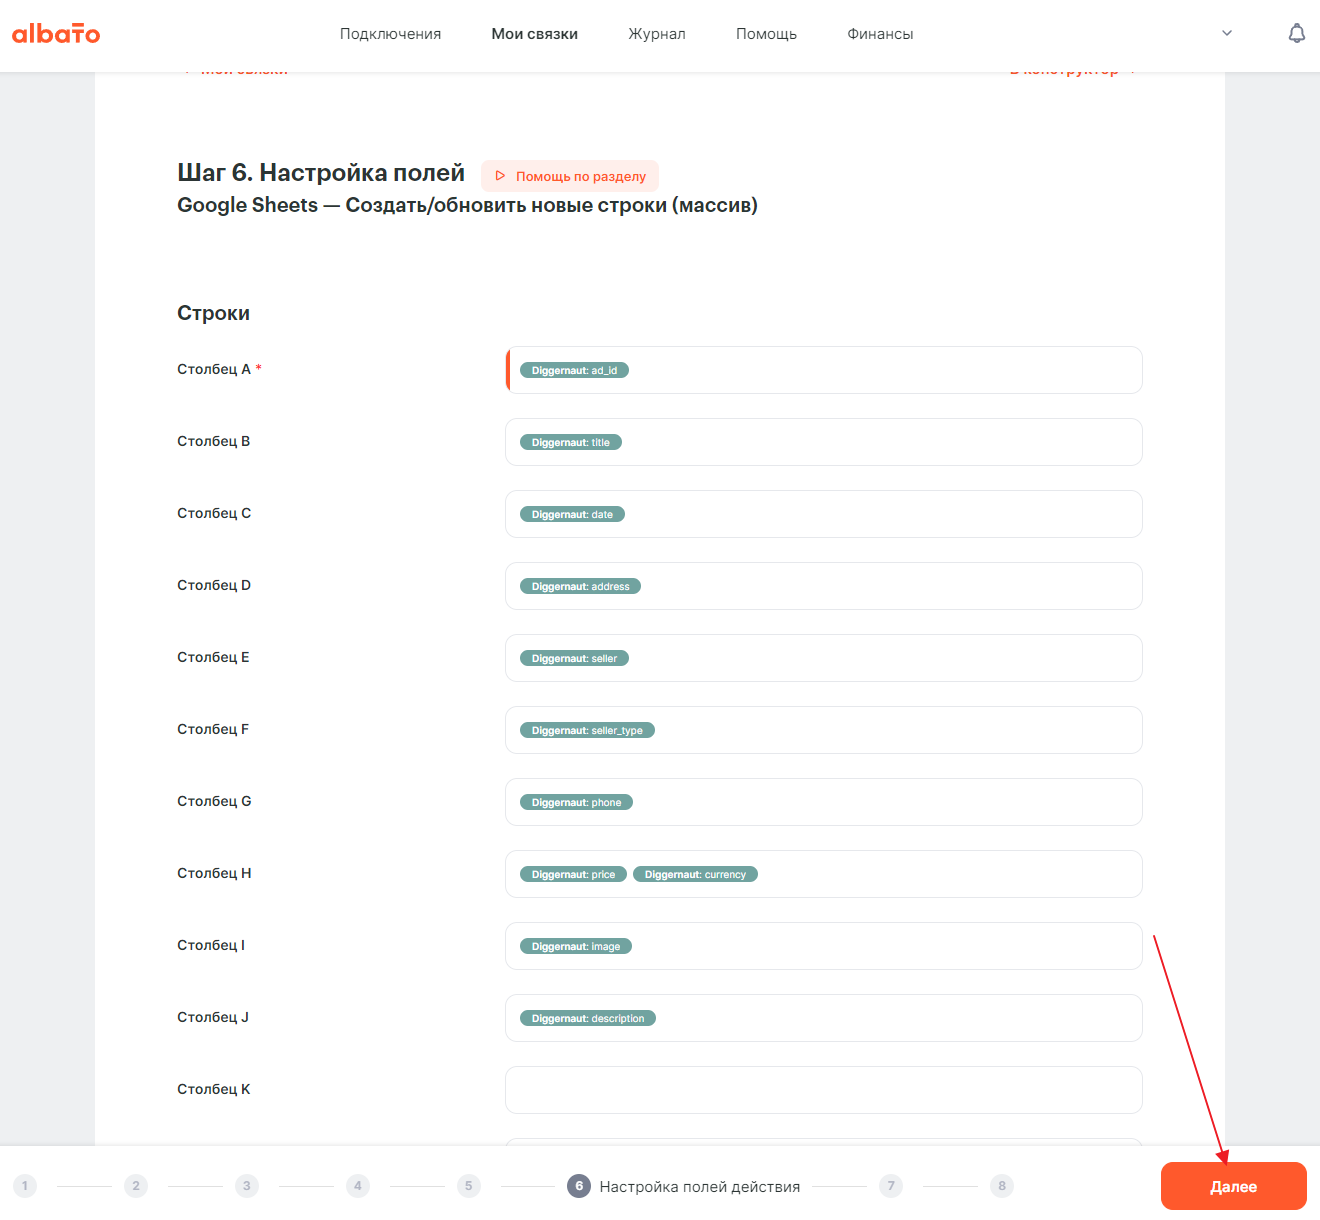The height and width of the screenshot is (1220, 1320).
Task: Click the empty Столбец K field
Action: [x=823, y=1090]
